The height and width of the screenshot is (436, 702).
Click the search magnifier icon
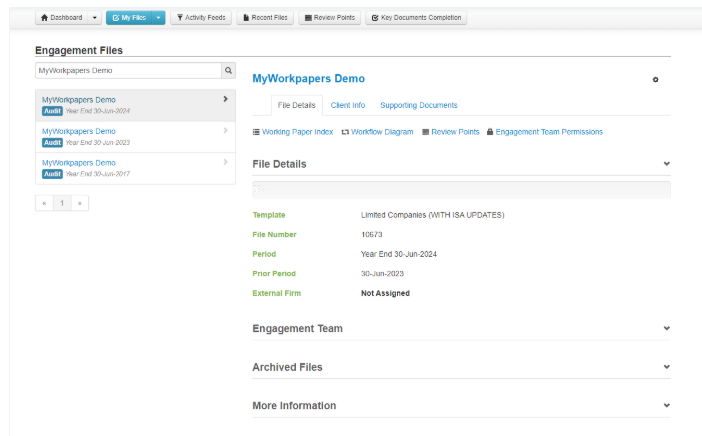point(228,71)
